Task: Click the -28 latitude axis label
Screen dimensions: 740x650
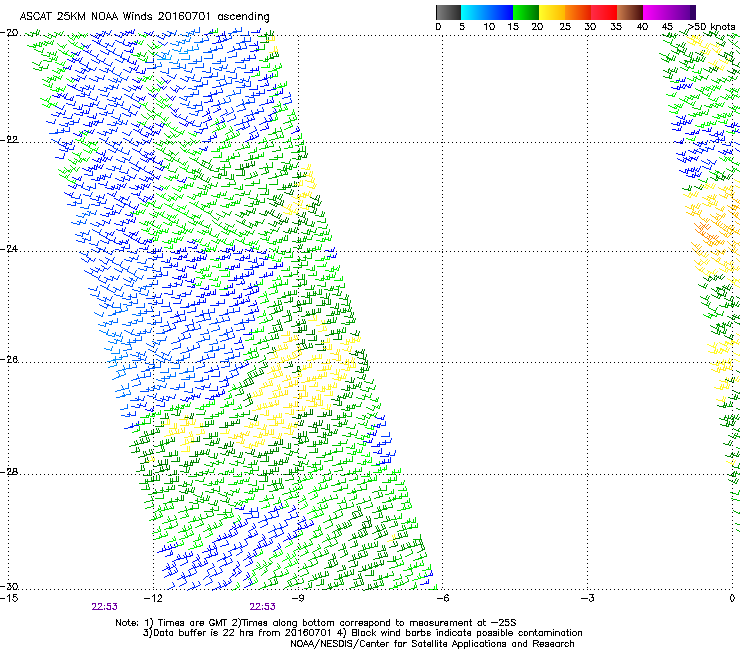Action: 10,472
